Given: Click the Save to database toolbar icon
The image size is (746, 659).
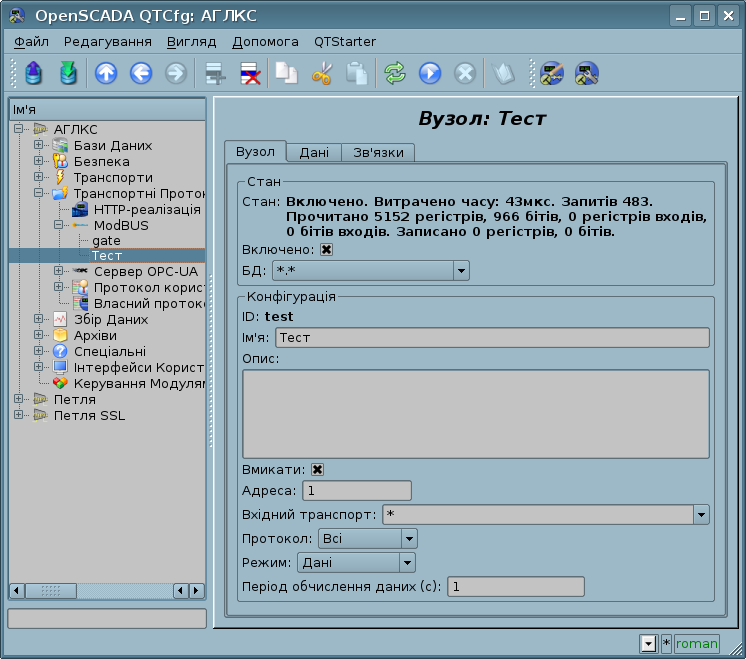Looking at the screenshot, I should (x=68, y=73).
